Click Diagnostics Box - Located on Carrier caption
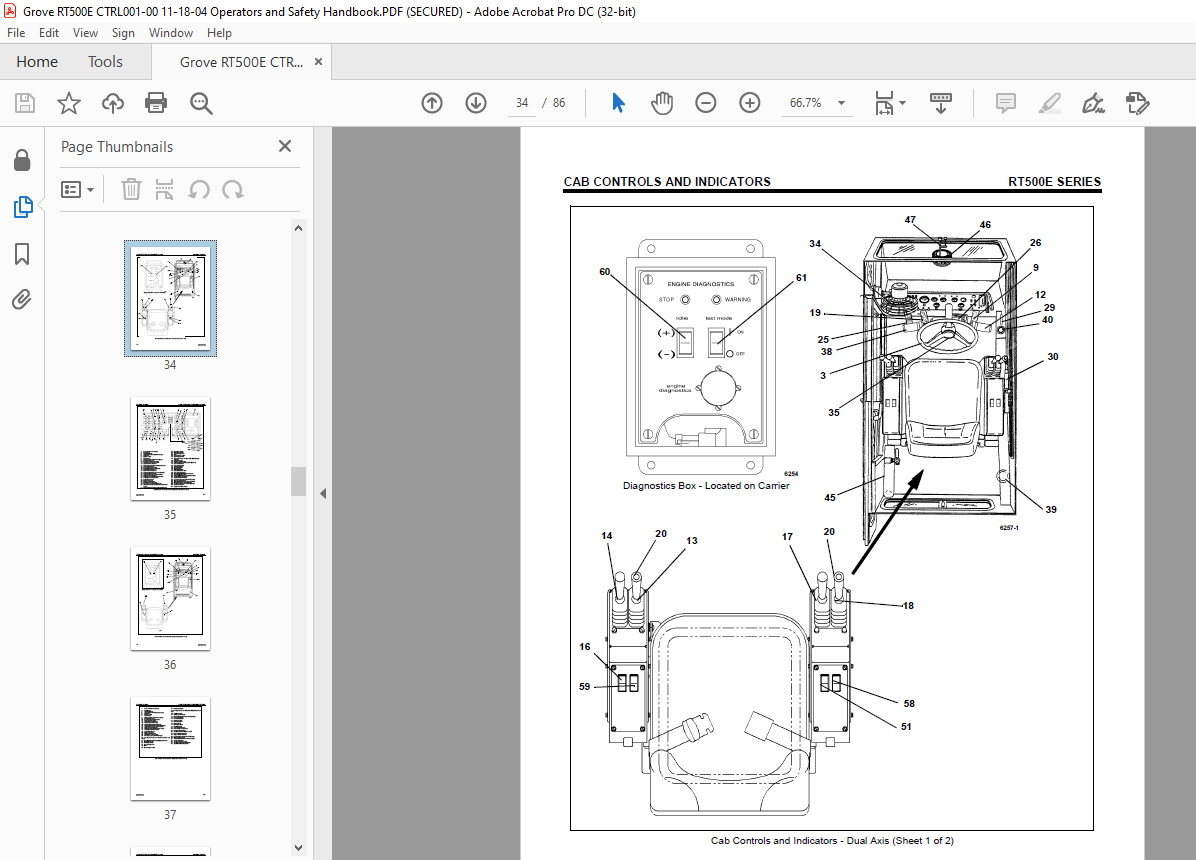The height and width of the screenshot is (860, 1196). 706,485
